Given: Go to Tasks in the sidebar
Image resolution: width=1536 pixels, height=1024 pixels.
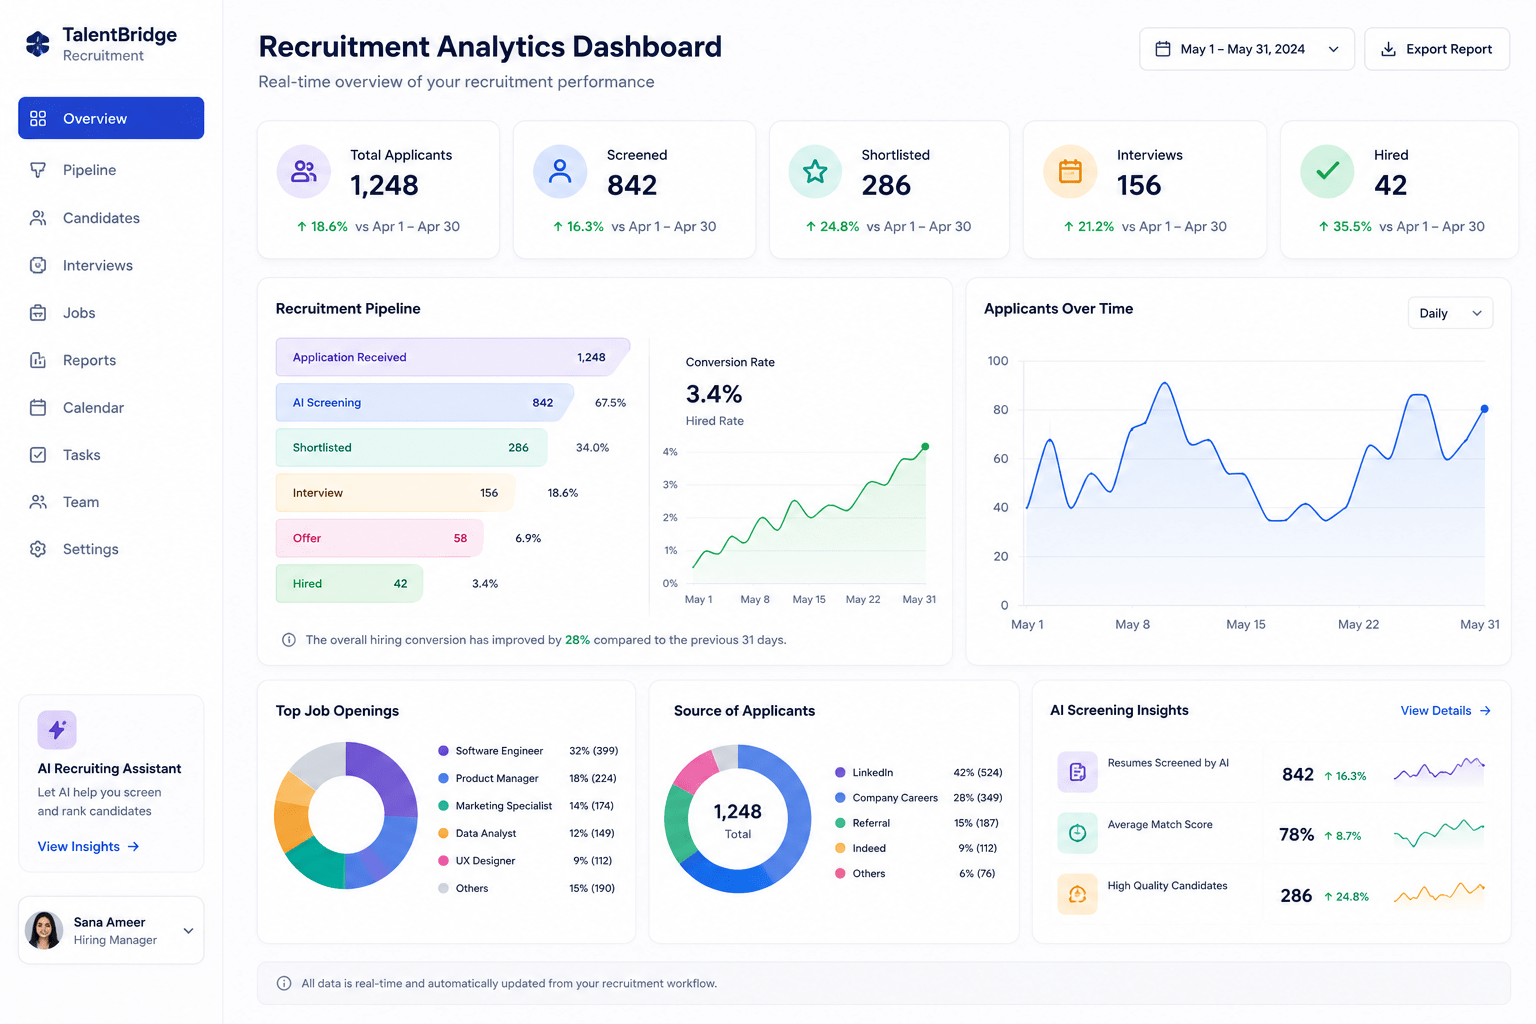Looking at the screenshot, I should [x=111, y=455].
